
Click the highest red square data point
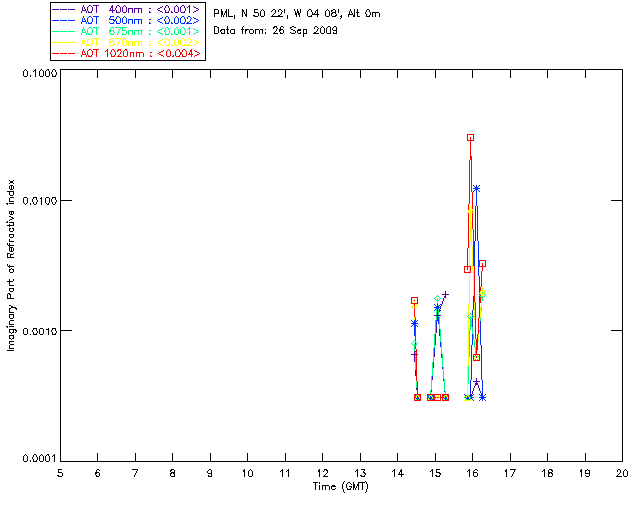[x=470, y=138]
